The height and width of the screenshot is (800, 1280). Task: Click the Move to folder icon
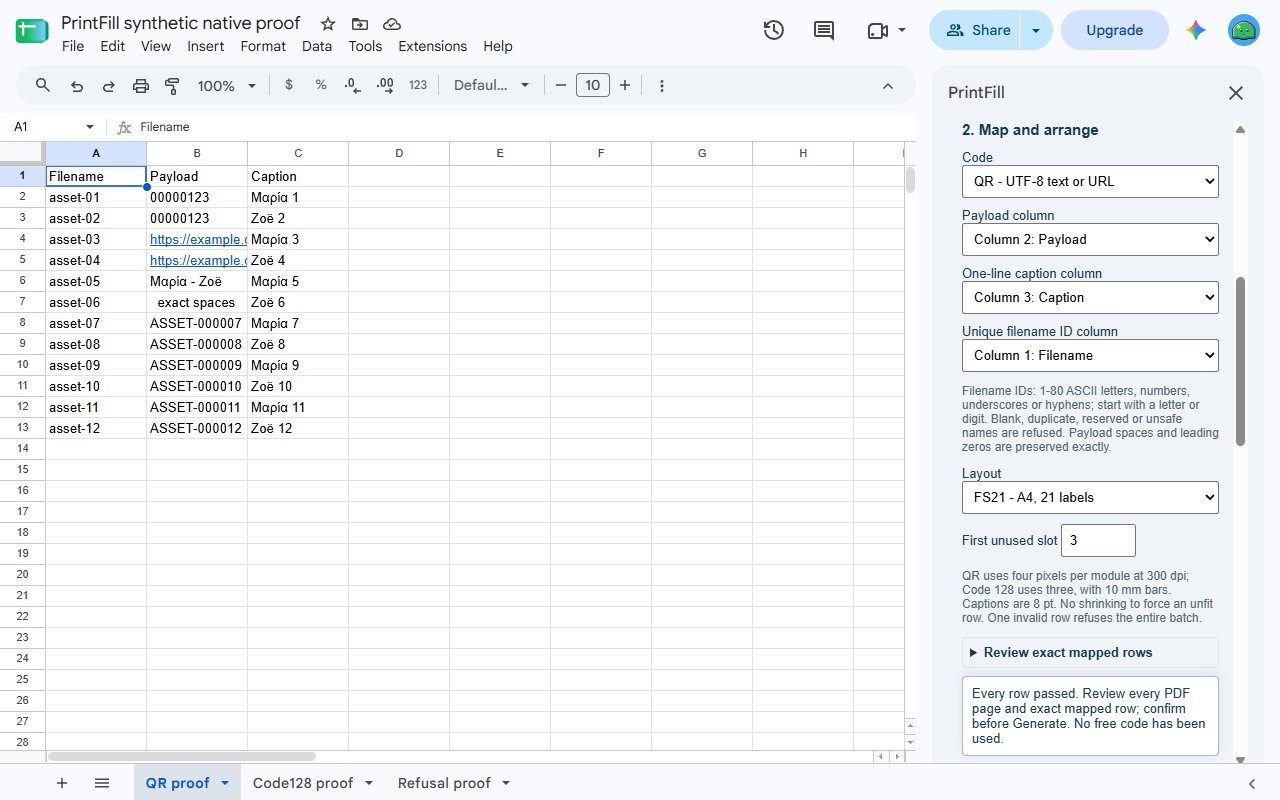pos(360,24)
